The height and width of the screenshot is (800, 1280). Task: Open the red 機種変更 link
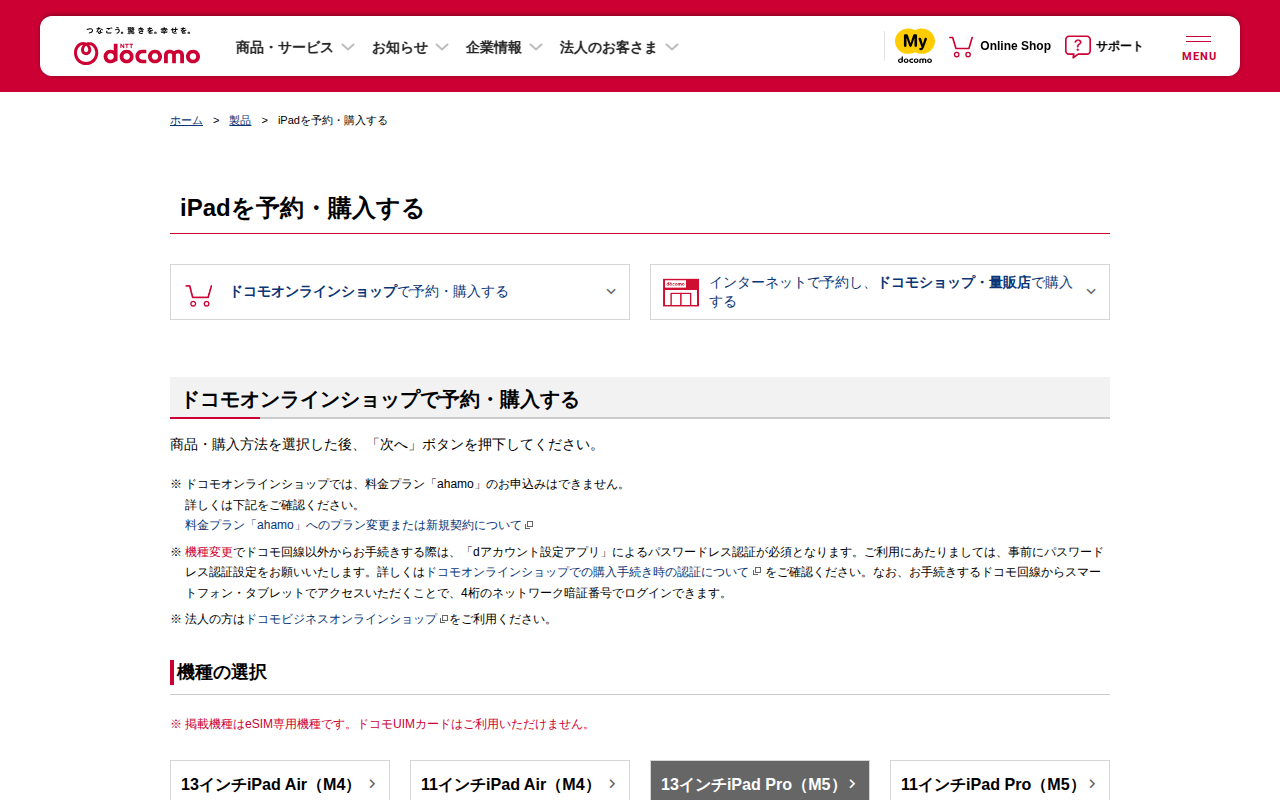(x=209, y=552)
